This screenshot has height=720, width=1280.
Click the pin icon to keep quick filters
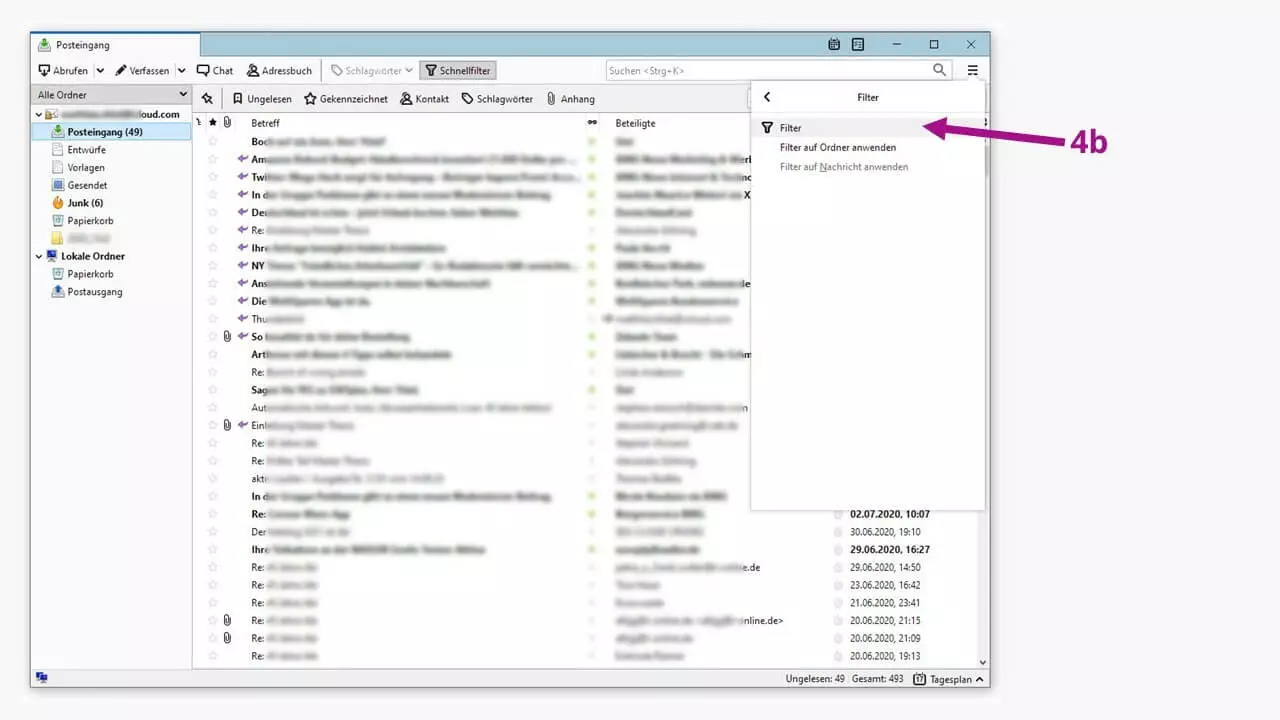207,98
